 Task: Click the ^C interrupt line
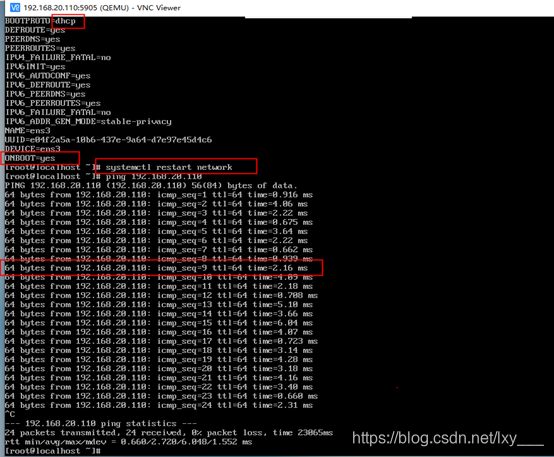10,414
